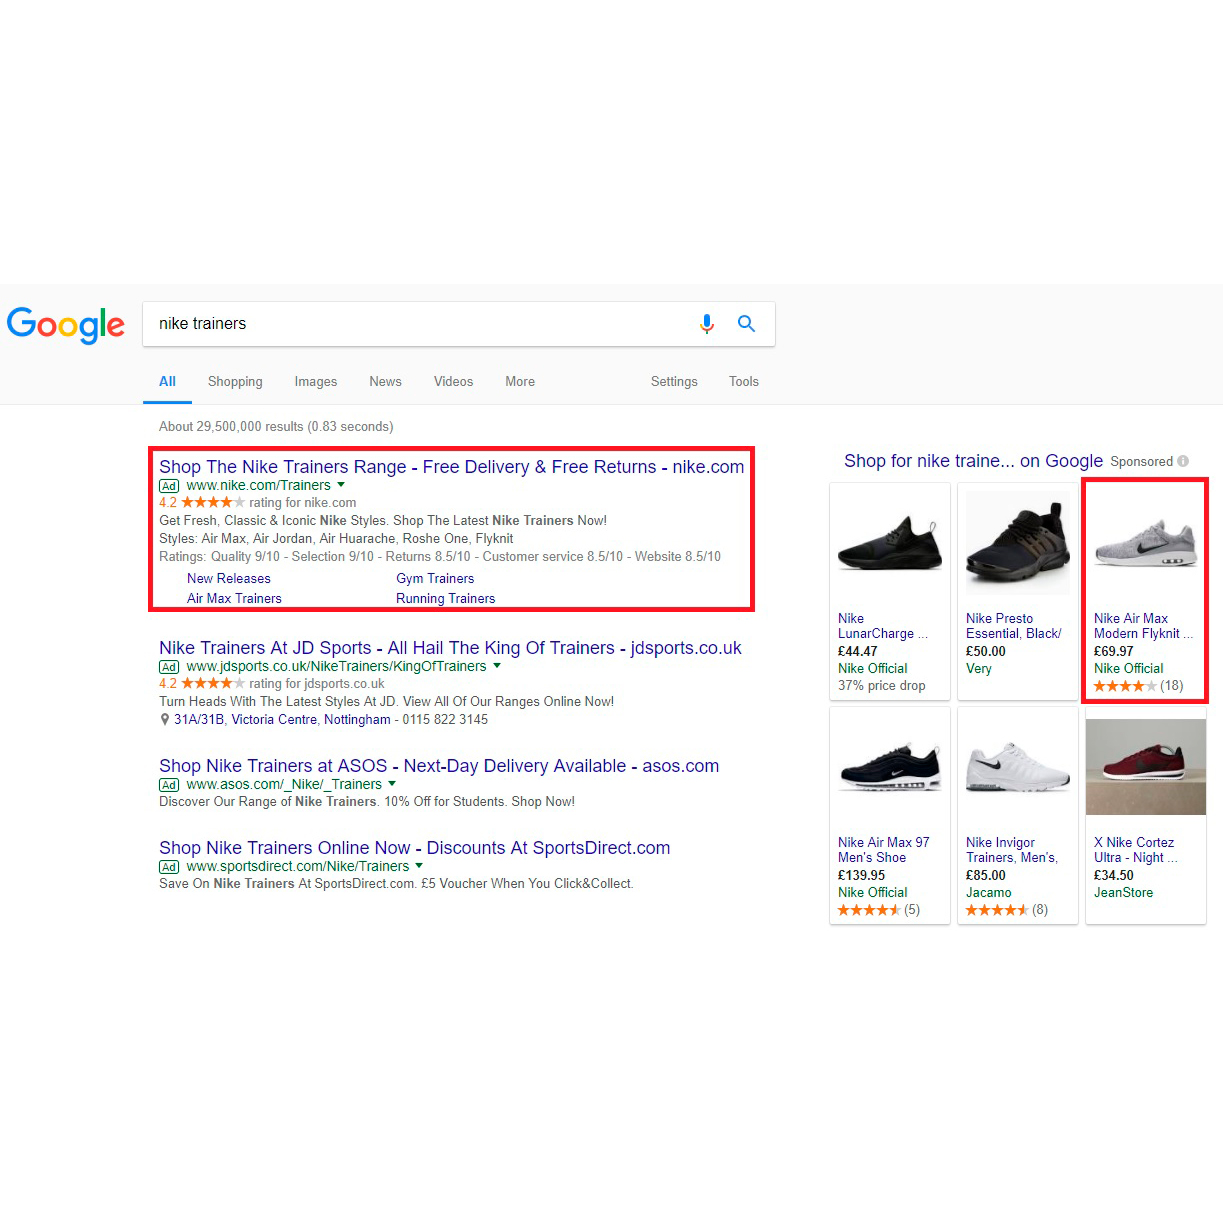
Task: Expand the arrow next to sportsdirect.com URL
Action: [x=419, y=866]
